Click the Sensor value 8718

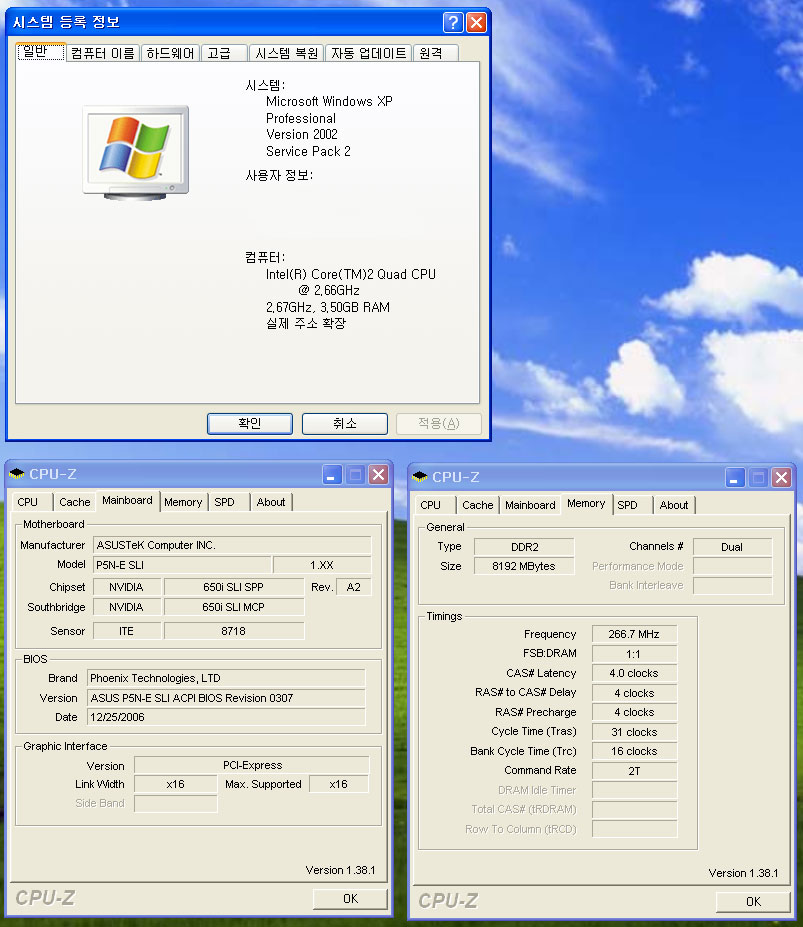(x=234, y=631)
